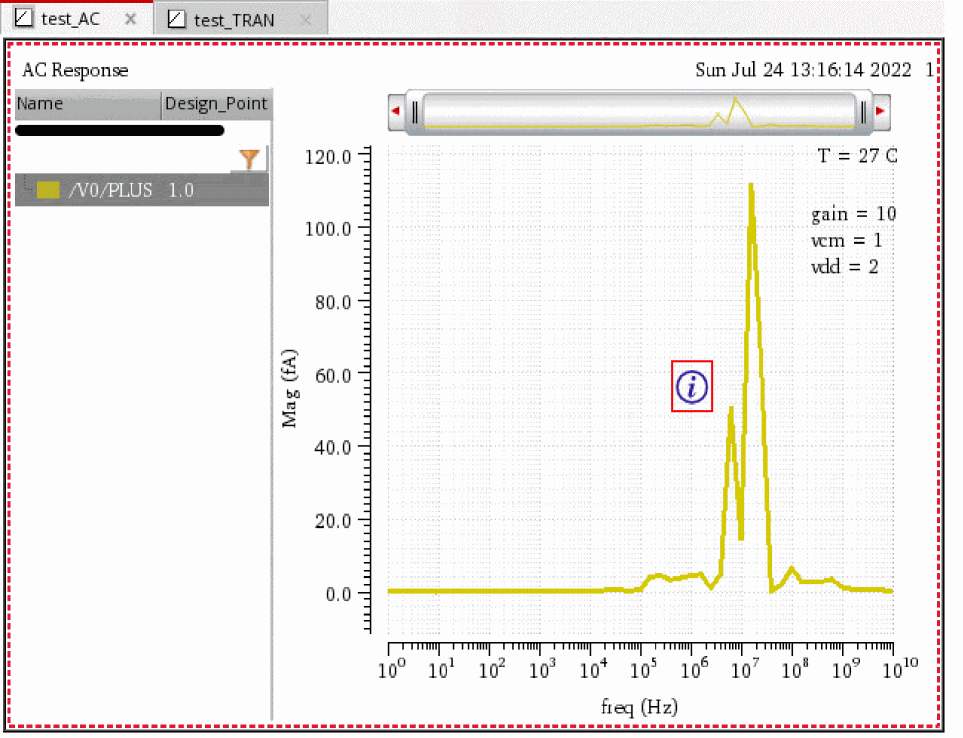Image resolution: width=963 pixels, height=738 pixels.
Task: Click the left red arrow of the zoom slider
Action: point(396,111)
